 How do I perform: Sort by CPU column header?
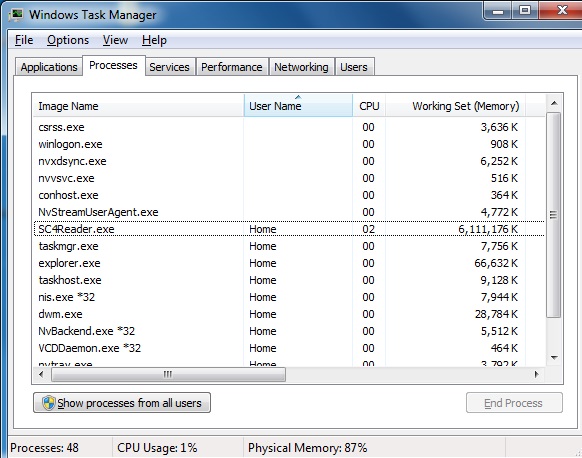click(369, 106)
